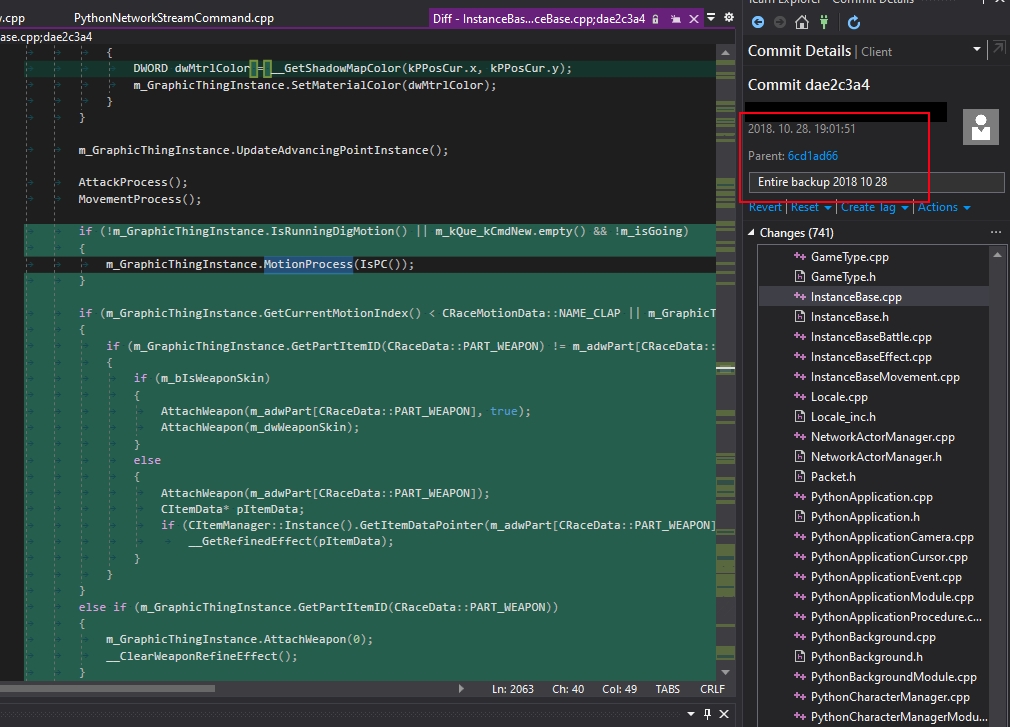Click the Packet.h header file icon
Screen dimensions: 1010x727
[x=800, y=477]
